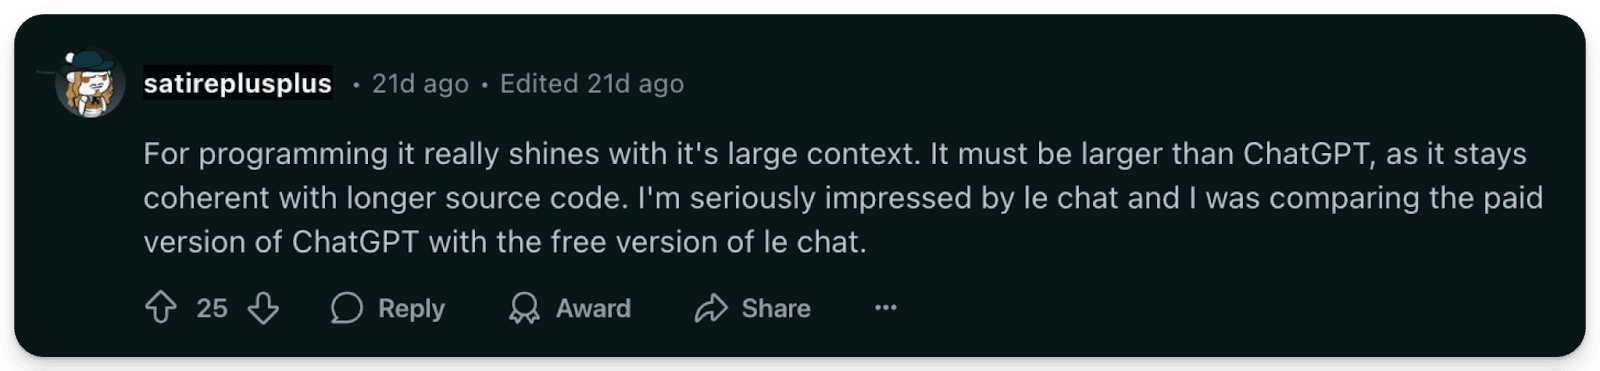
Task: Click the Share button label
Action: 776,308
